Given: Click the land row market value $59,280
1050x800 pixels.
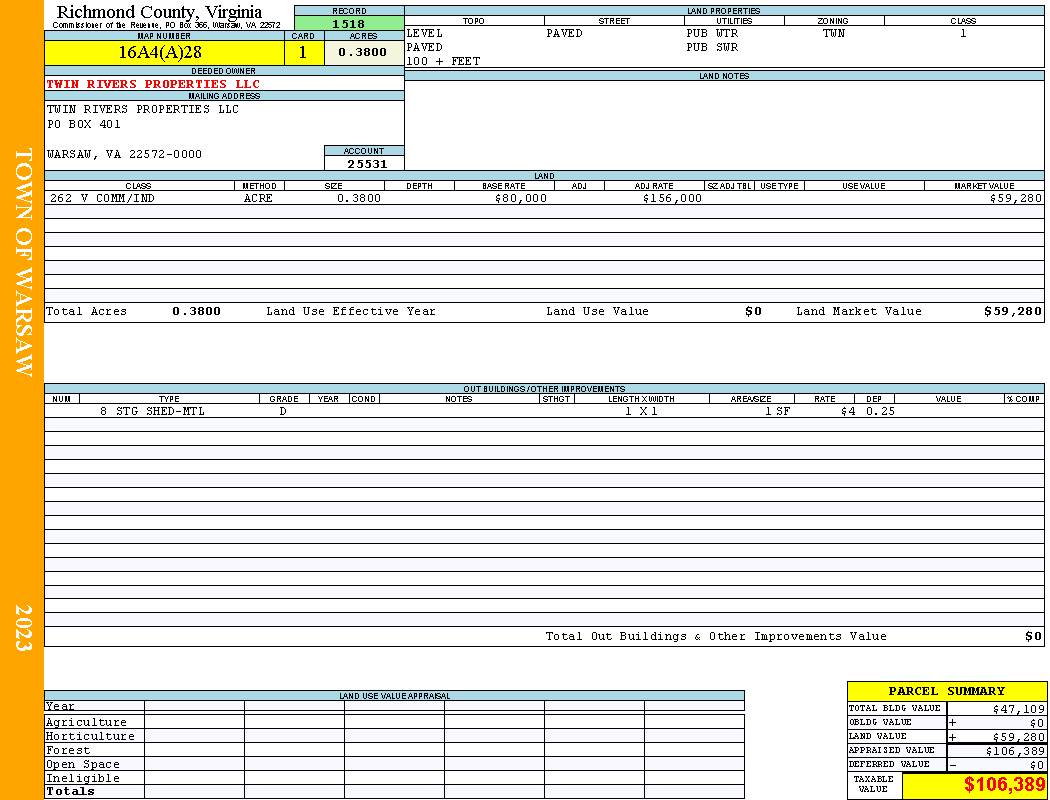Looking at the screenshot, I should 1016,198.
